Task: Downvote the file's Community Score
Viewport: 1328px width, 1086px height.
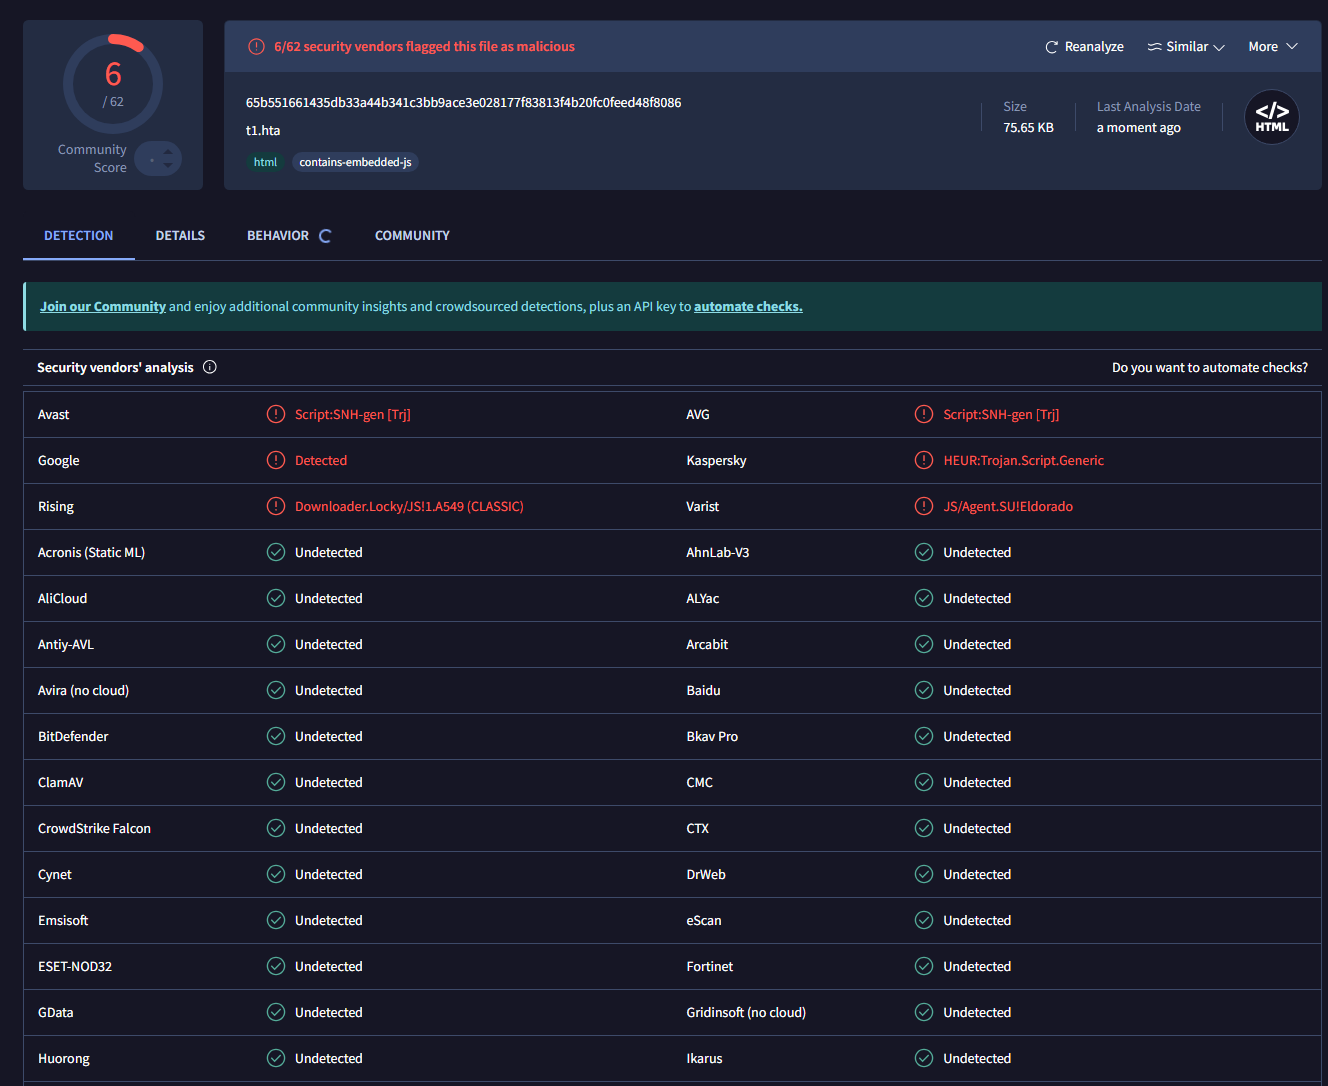Action: pos(168,165)
